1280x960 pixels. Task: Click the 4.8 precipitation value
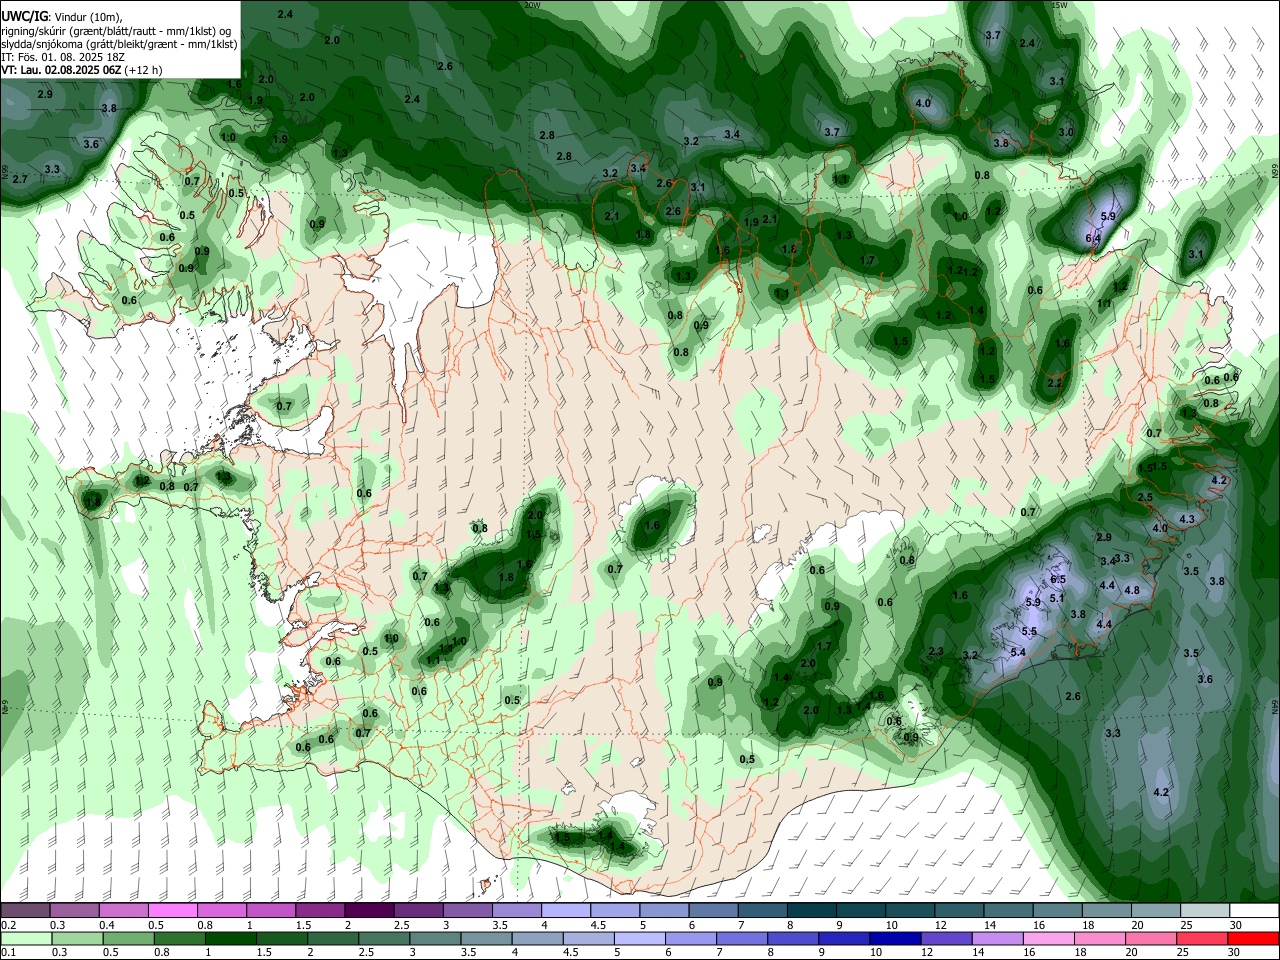(x=1132, y=590)
